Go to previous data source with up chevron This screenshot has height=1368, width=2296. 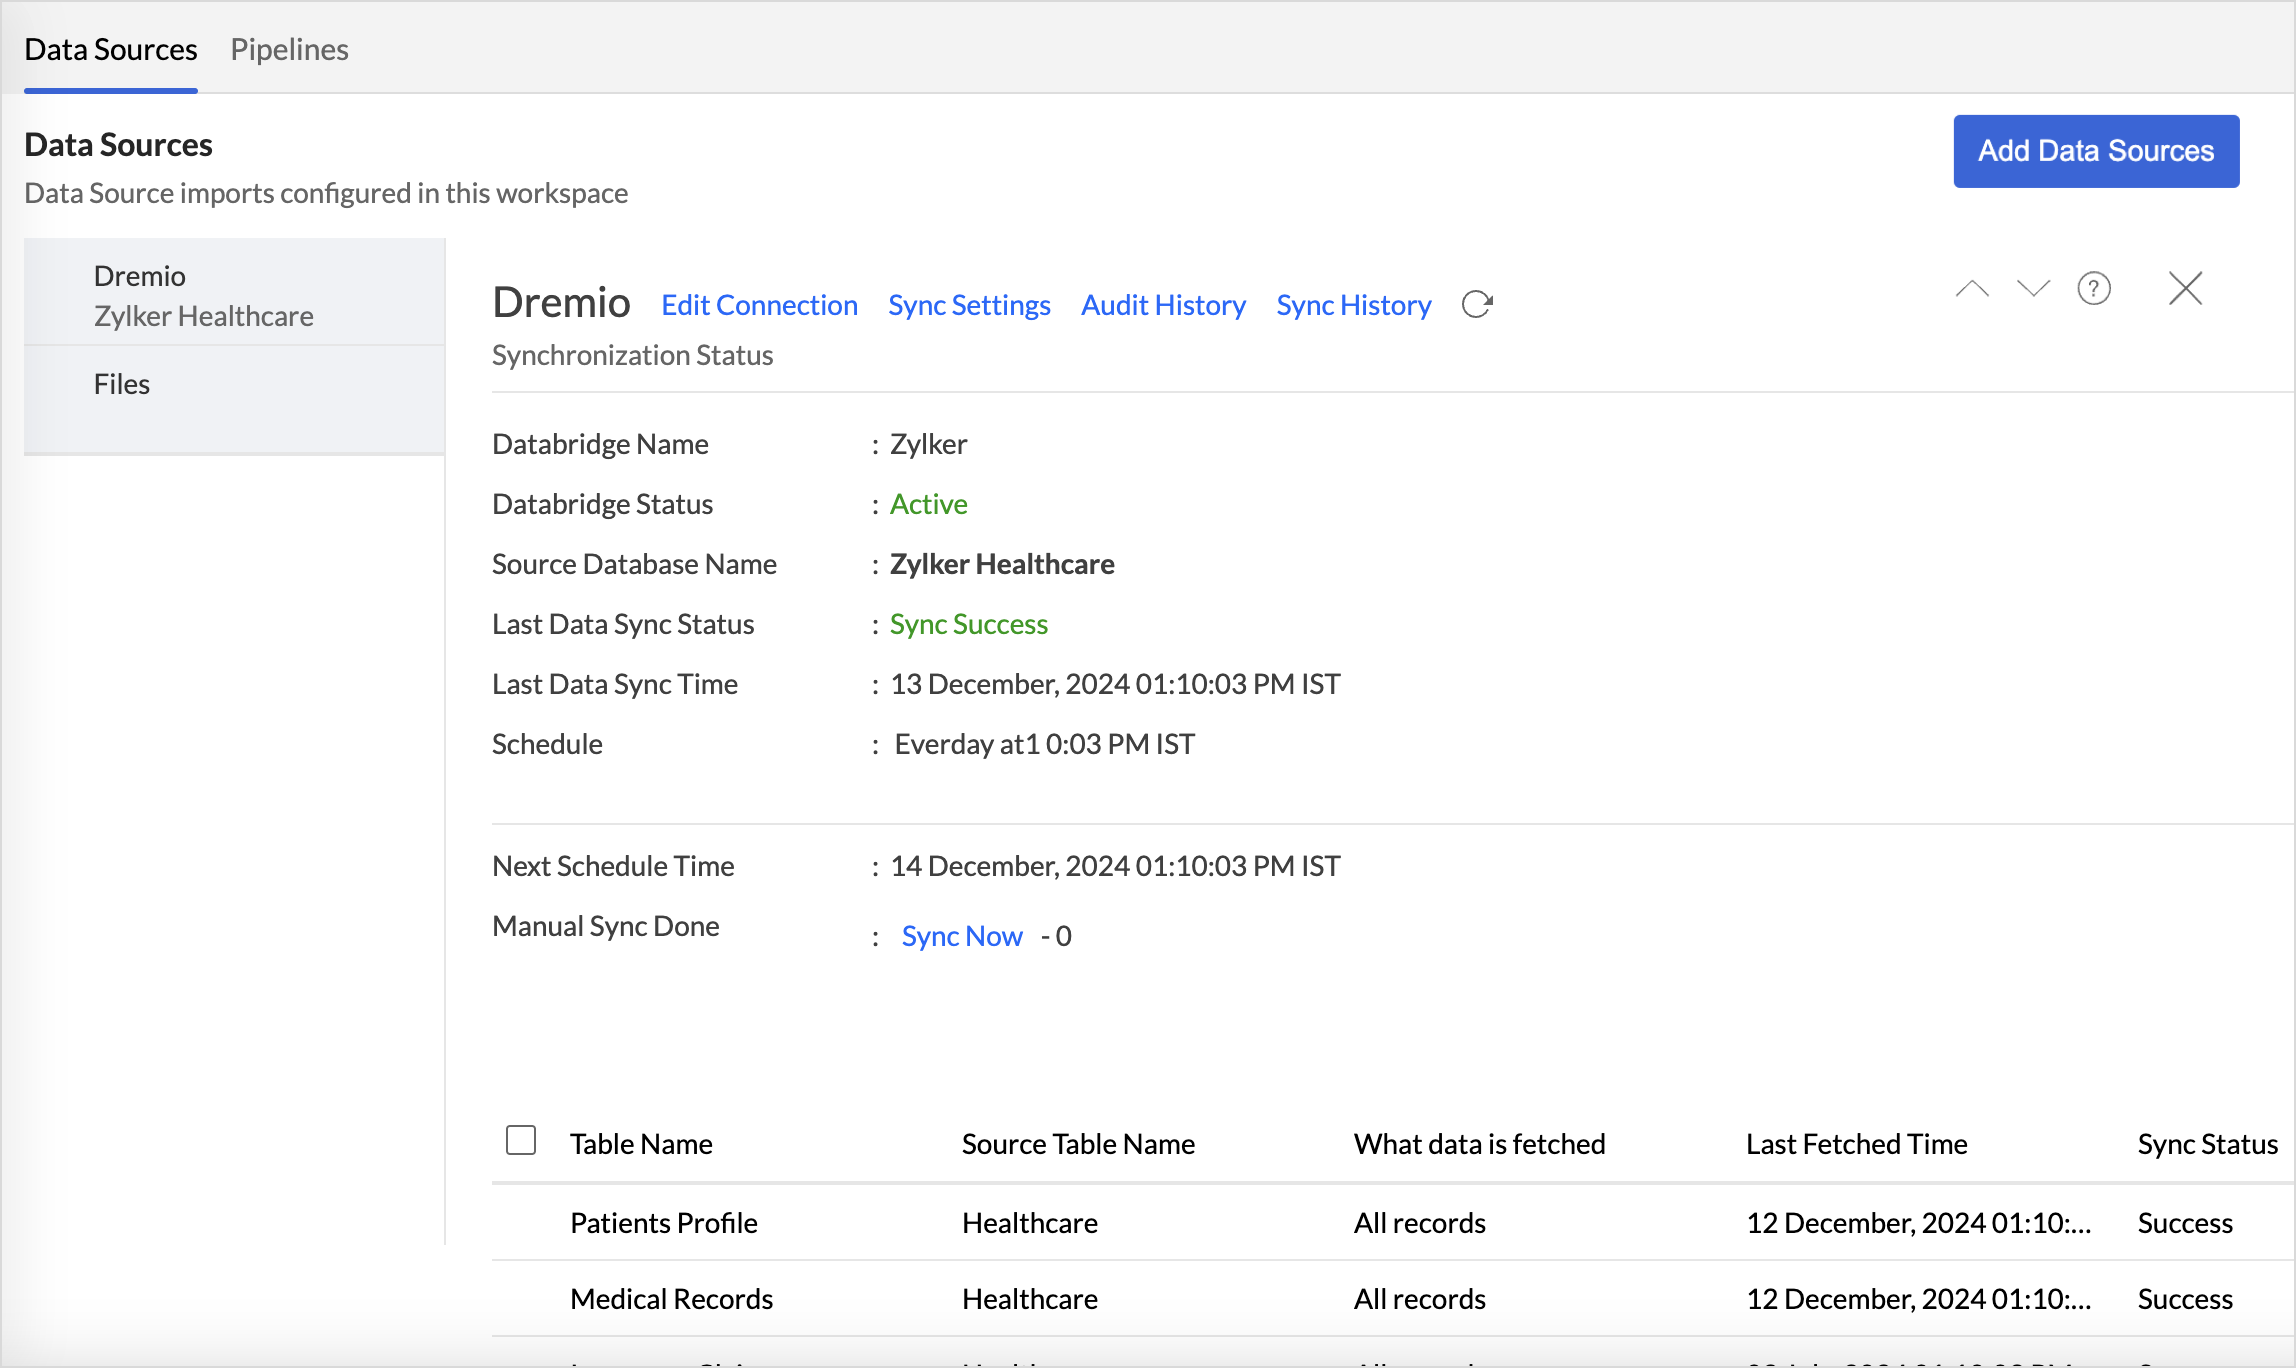[1972, 289]
